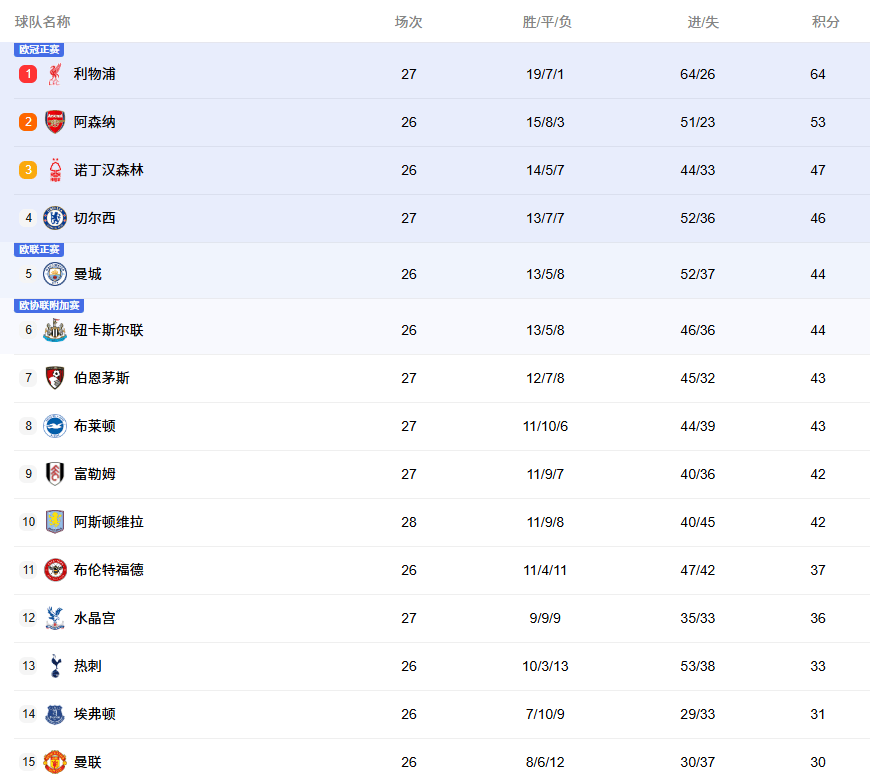This screenshot has height=775, width=870.
Task: Click the 欧冠正赛 qualification tag
Action: coord(39,50)
